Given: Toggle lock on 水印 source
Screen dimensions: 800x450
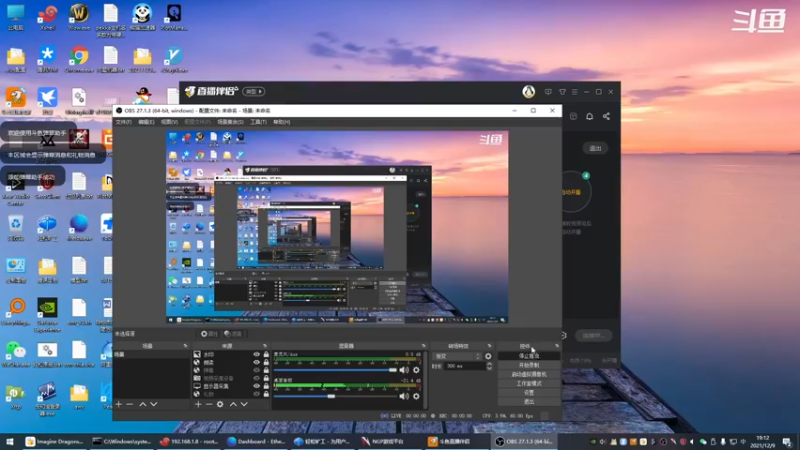Looking at the screenshot, I should [266, 354].
